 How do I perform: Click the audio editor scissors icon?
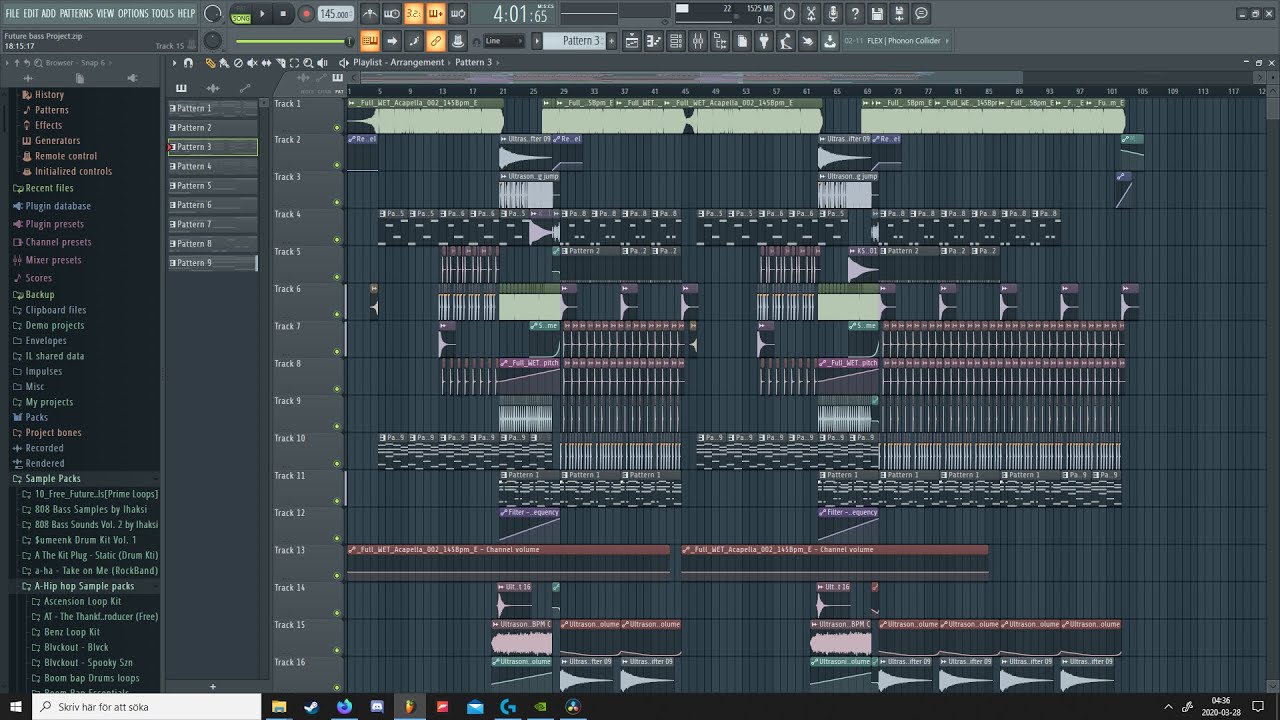[x=811, y=14]
